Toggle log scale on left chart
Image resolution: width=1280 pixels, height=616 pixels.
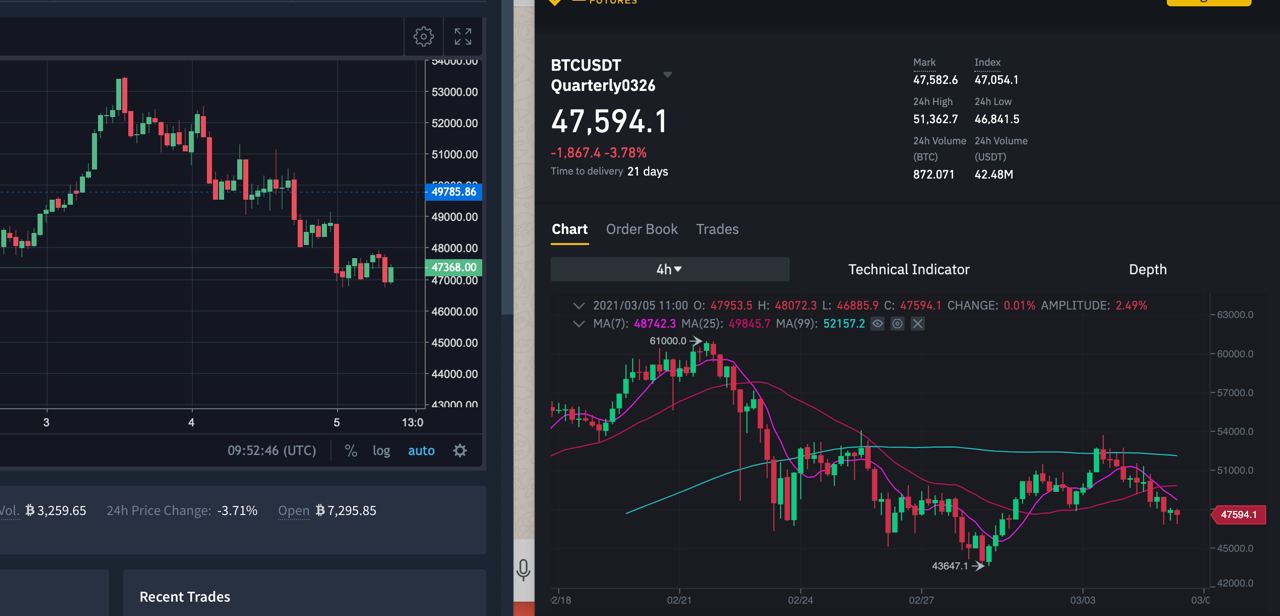click(x=382, y=451)
